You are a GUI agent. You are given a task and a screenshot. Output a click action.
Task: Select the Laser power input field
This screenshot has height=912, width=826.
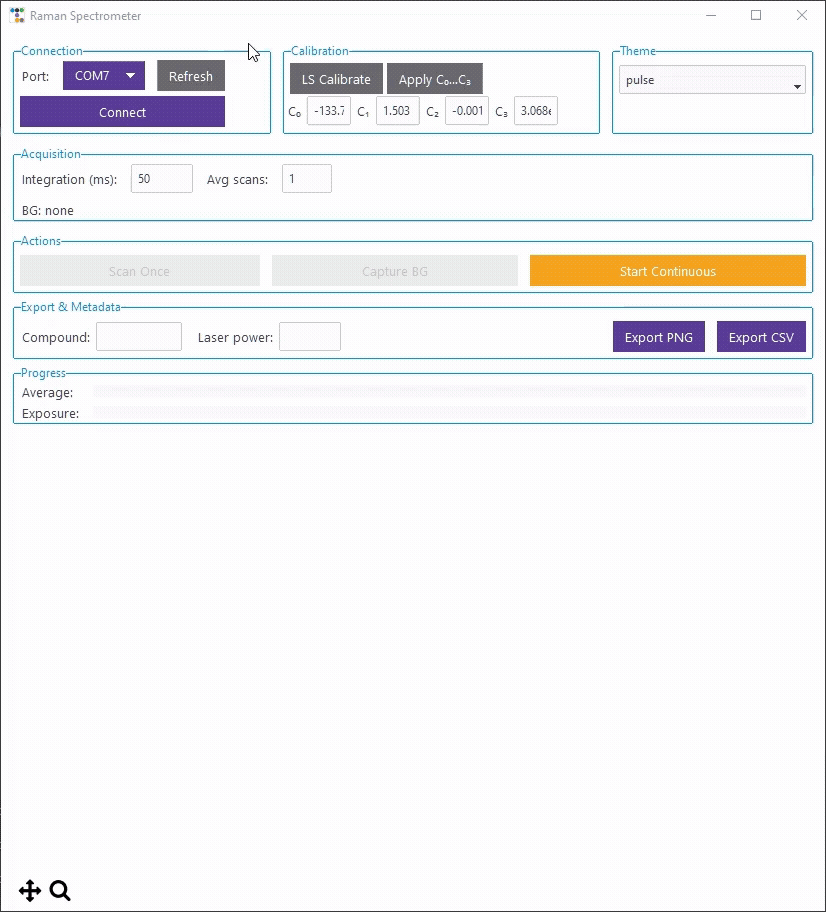point(310,337)
